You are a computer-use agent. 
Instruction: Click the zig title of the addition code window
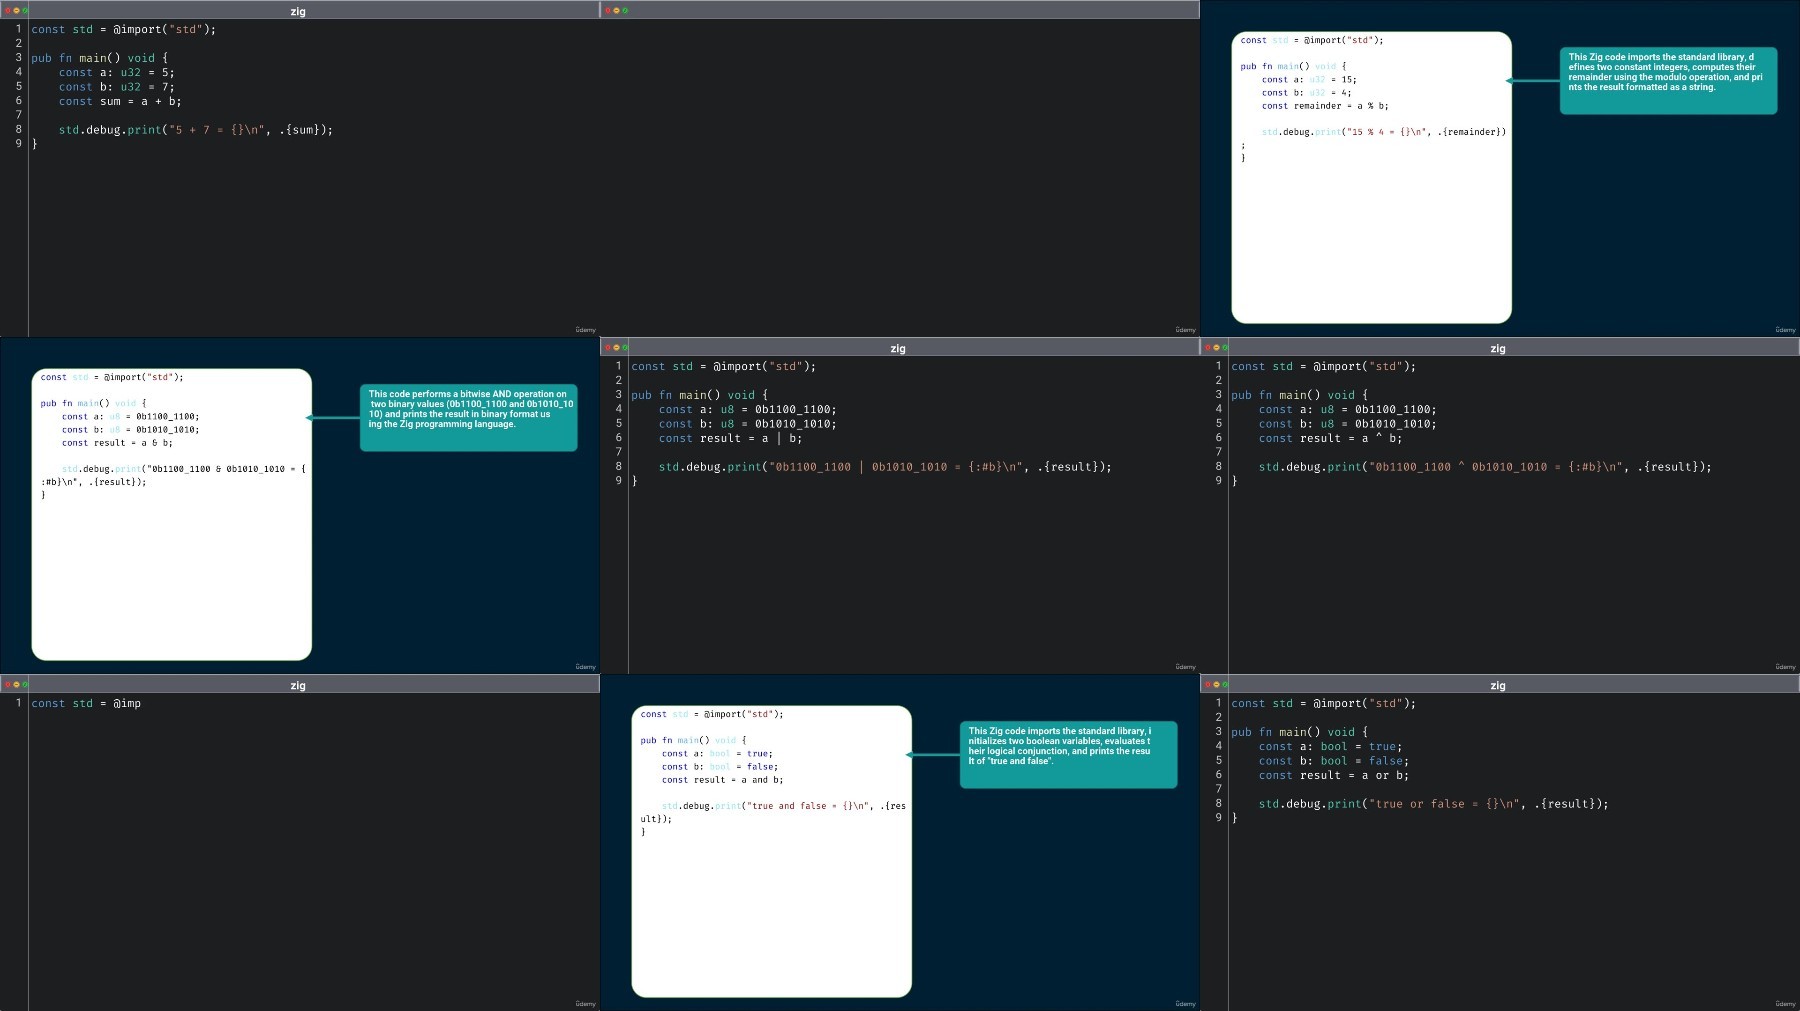pos(298,11)
